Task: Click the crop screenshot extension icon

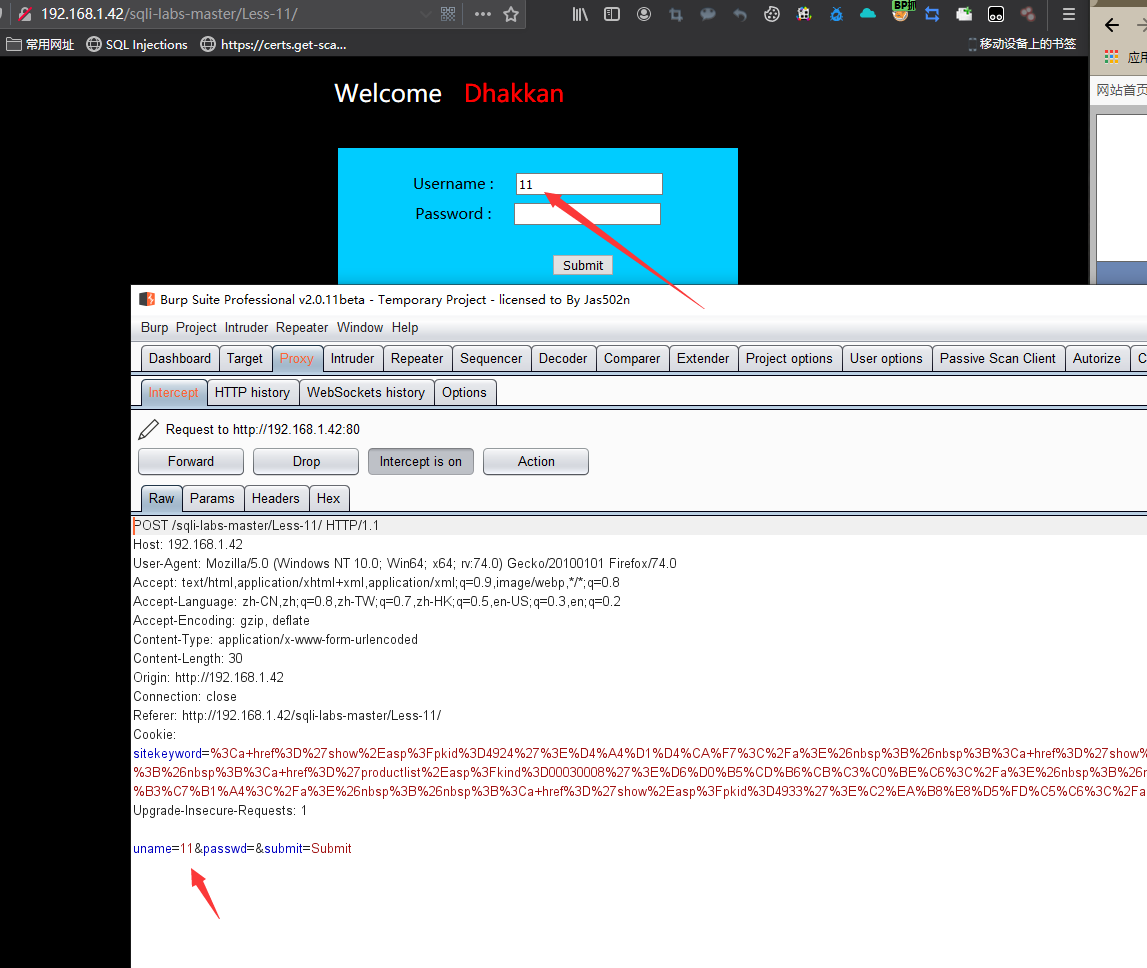Action: pos(676,14)
